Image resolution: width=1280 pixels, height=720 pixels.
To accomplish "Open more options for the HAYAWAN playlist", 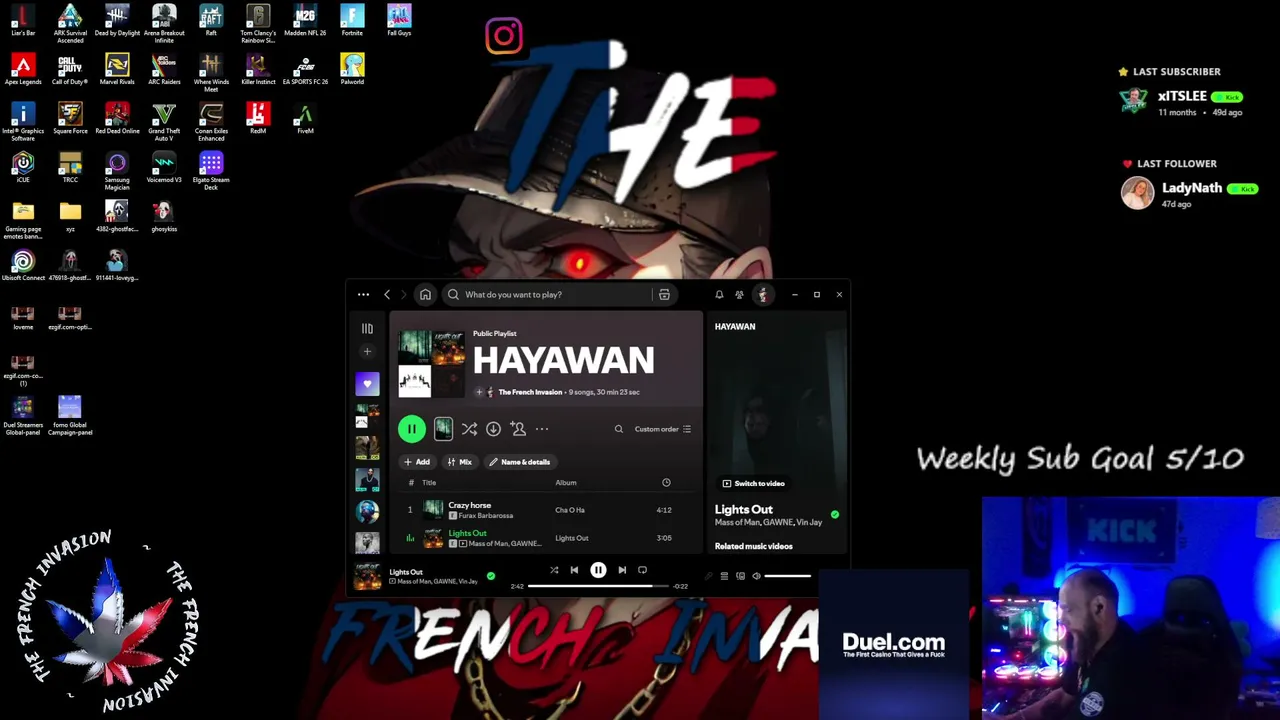I will click(542, 429).
